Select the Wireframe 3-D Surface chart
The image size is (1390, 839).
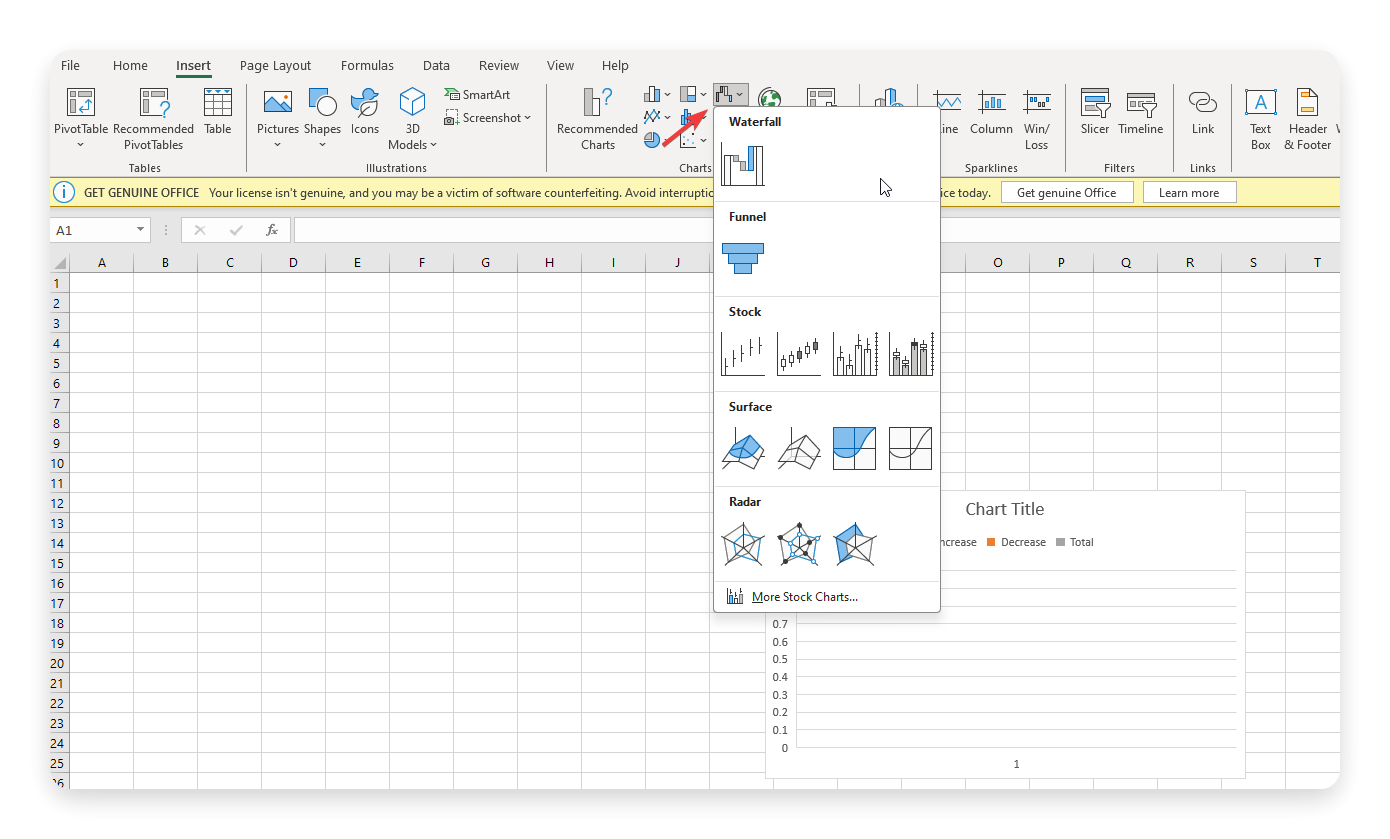(799, 449)
